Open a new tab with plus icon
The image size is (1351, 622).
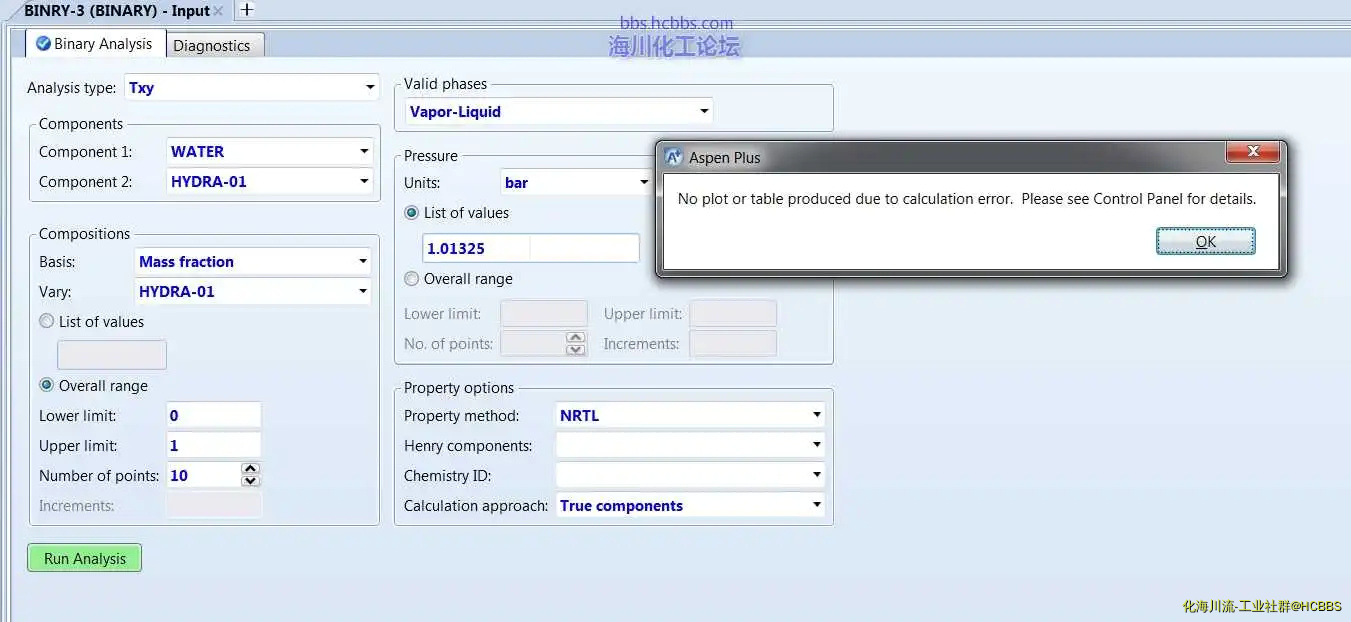point(246,10)
